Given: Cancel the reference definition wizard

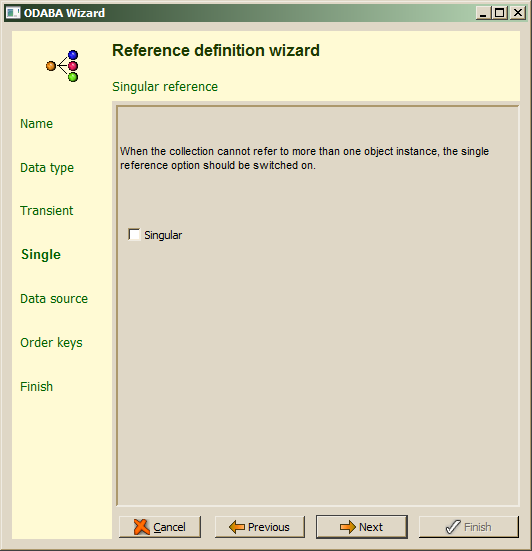Looking at the screenshot, I should (160, 527).
